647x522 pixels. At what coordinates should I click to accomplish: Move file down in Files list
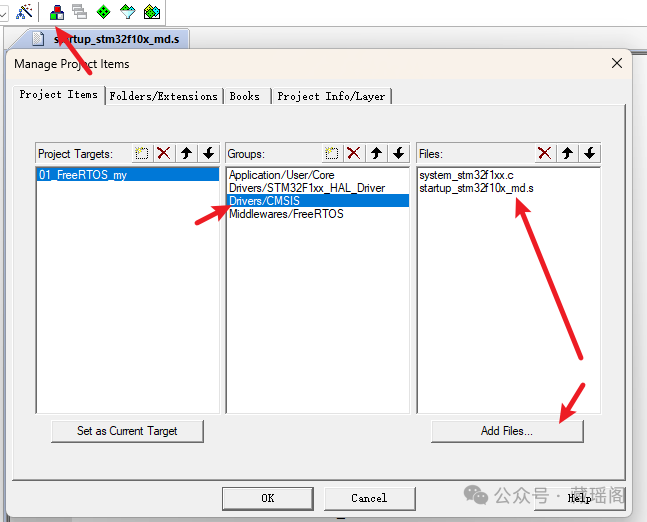(x=590, y=154)
